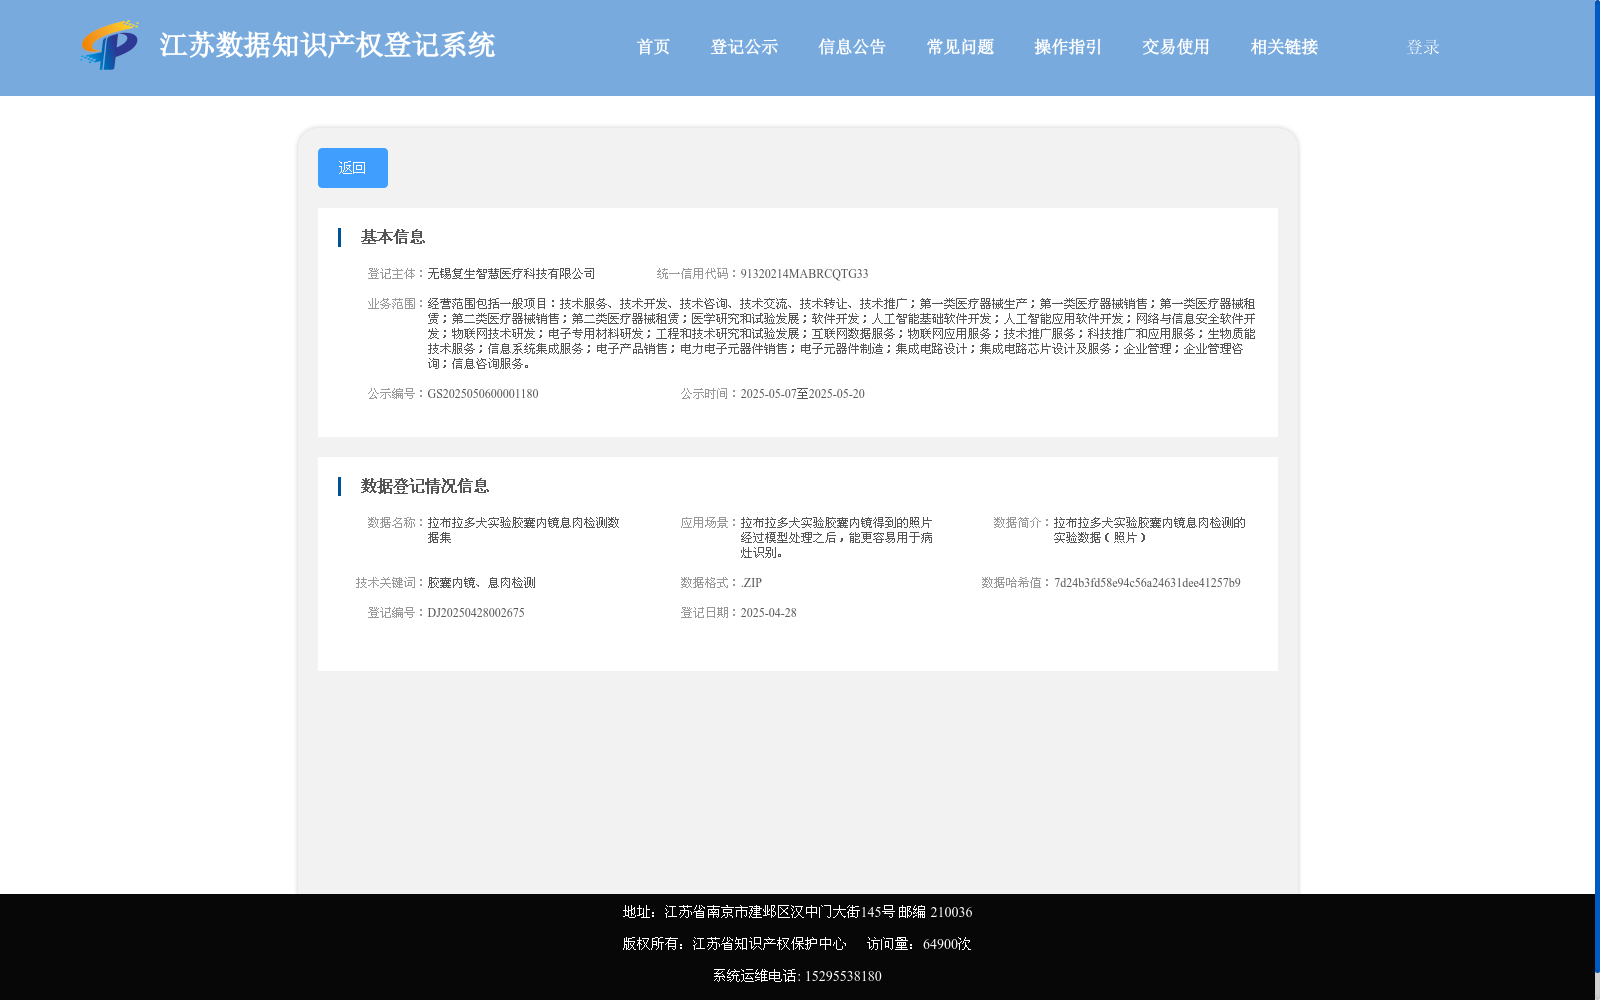Click publicity period 2025-05-07至2025-05-20
Image resolution: width=1600 pixels, height=1000 pixels.
point(802,394)
